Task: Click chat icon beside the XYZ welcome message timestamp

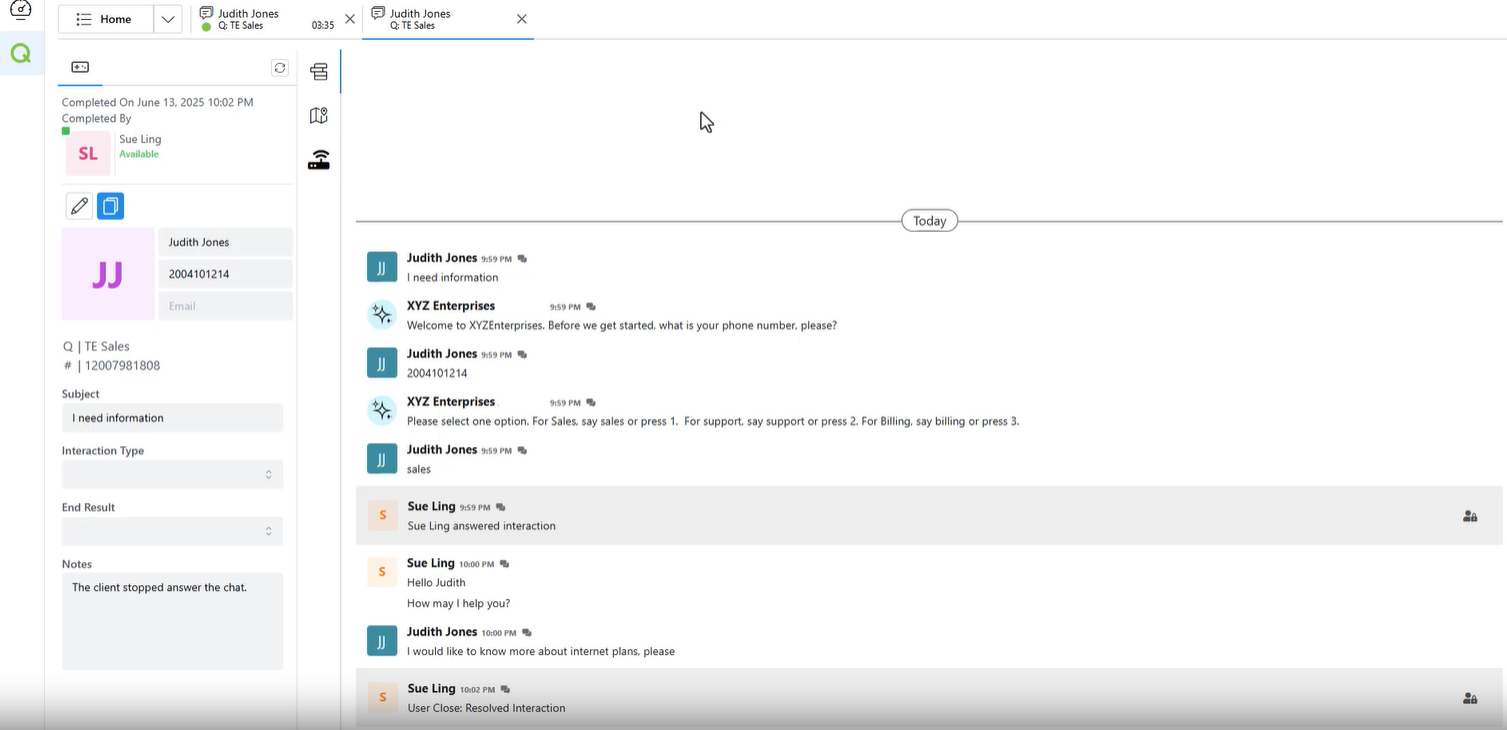Action: click(x=591, y=307)
